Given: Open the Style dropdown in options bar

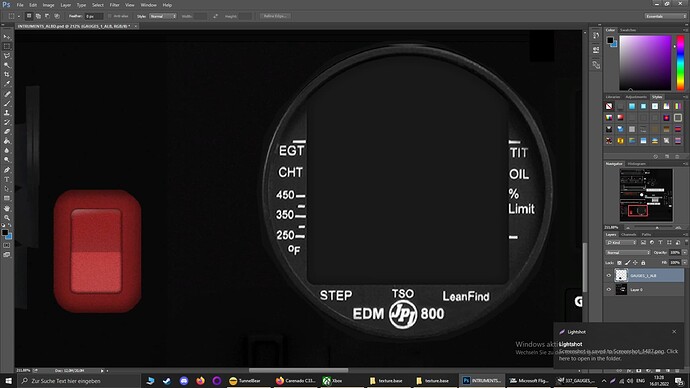Looking at the screenshot, I should pos(163,16).
